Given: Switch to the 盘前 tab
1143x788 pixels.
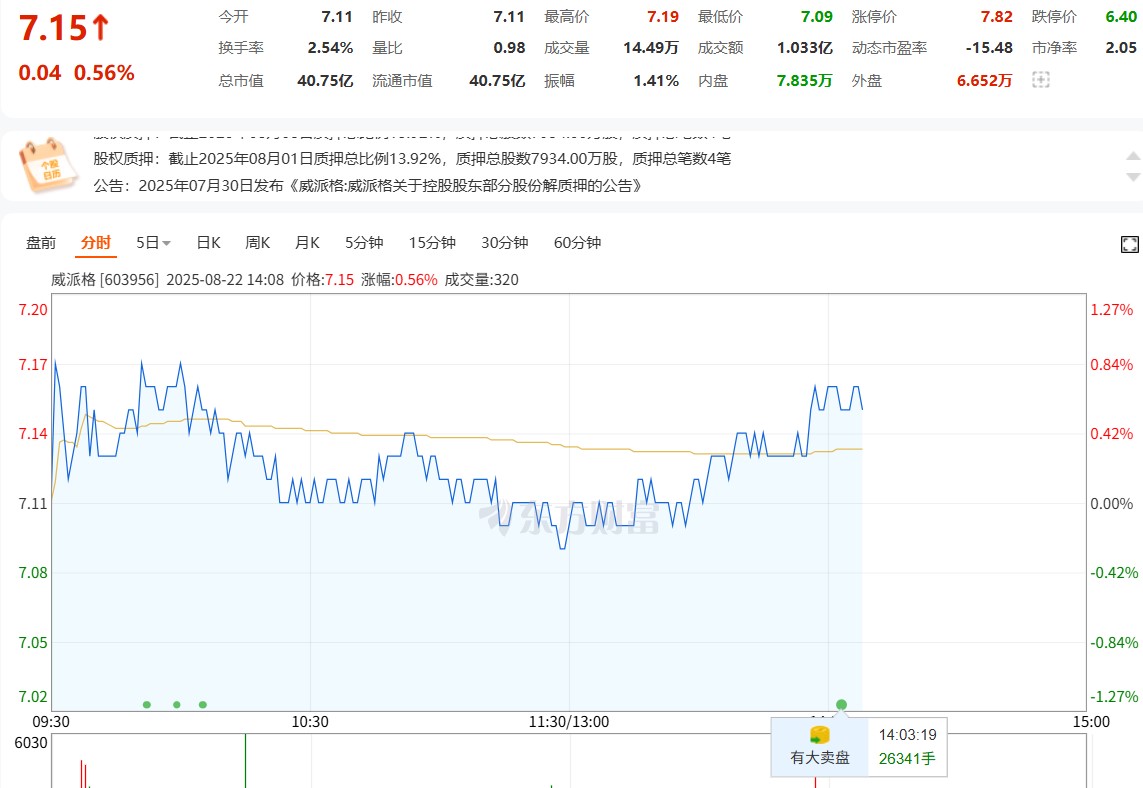Looking at the screenshot, I should 41,243.
